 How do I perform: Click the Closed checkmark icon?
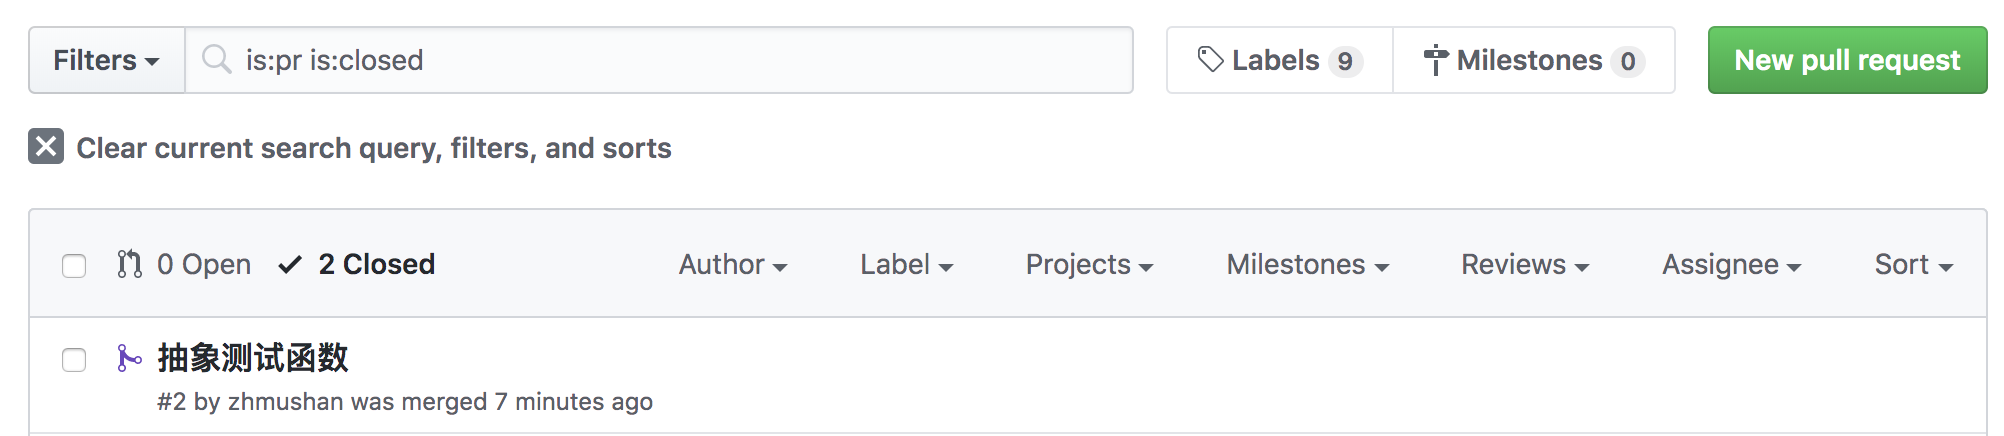pos(290,264)
